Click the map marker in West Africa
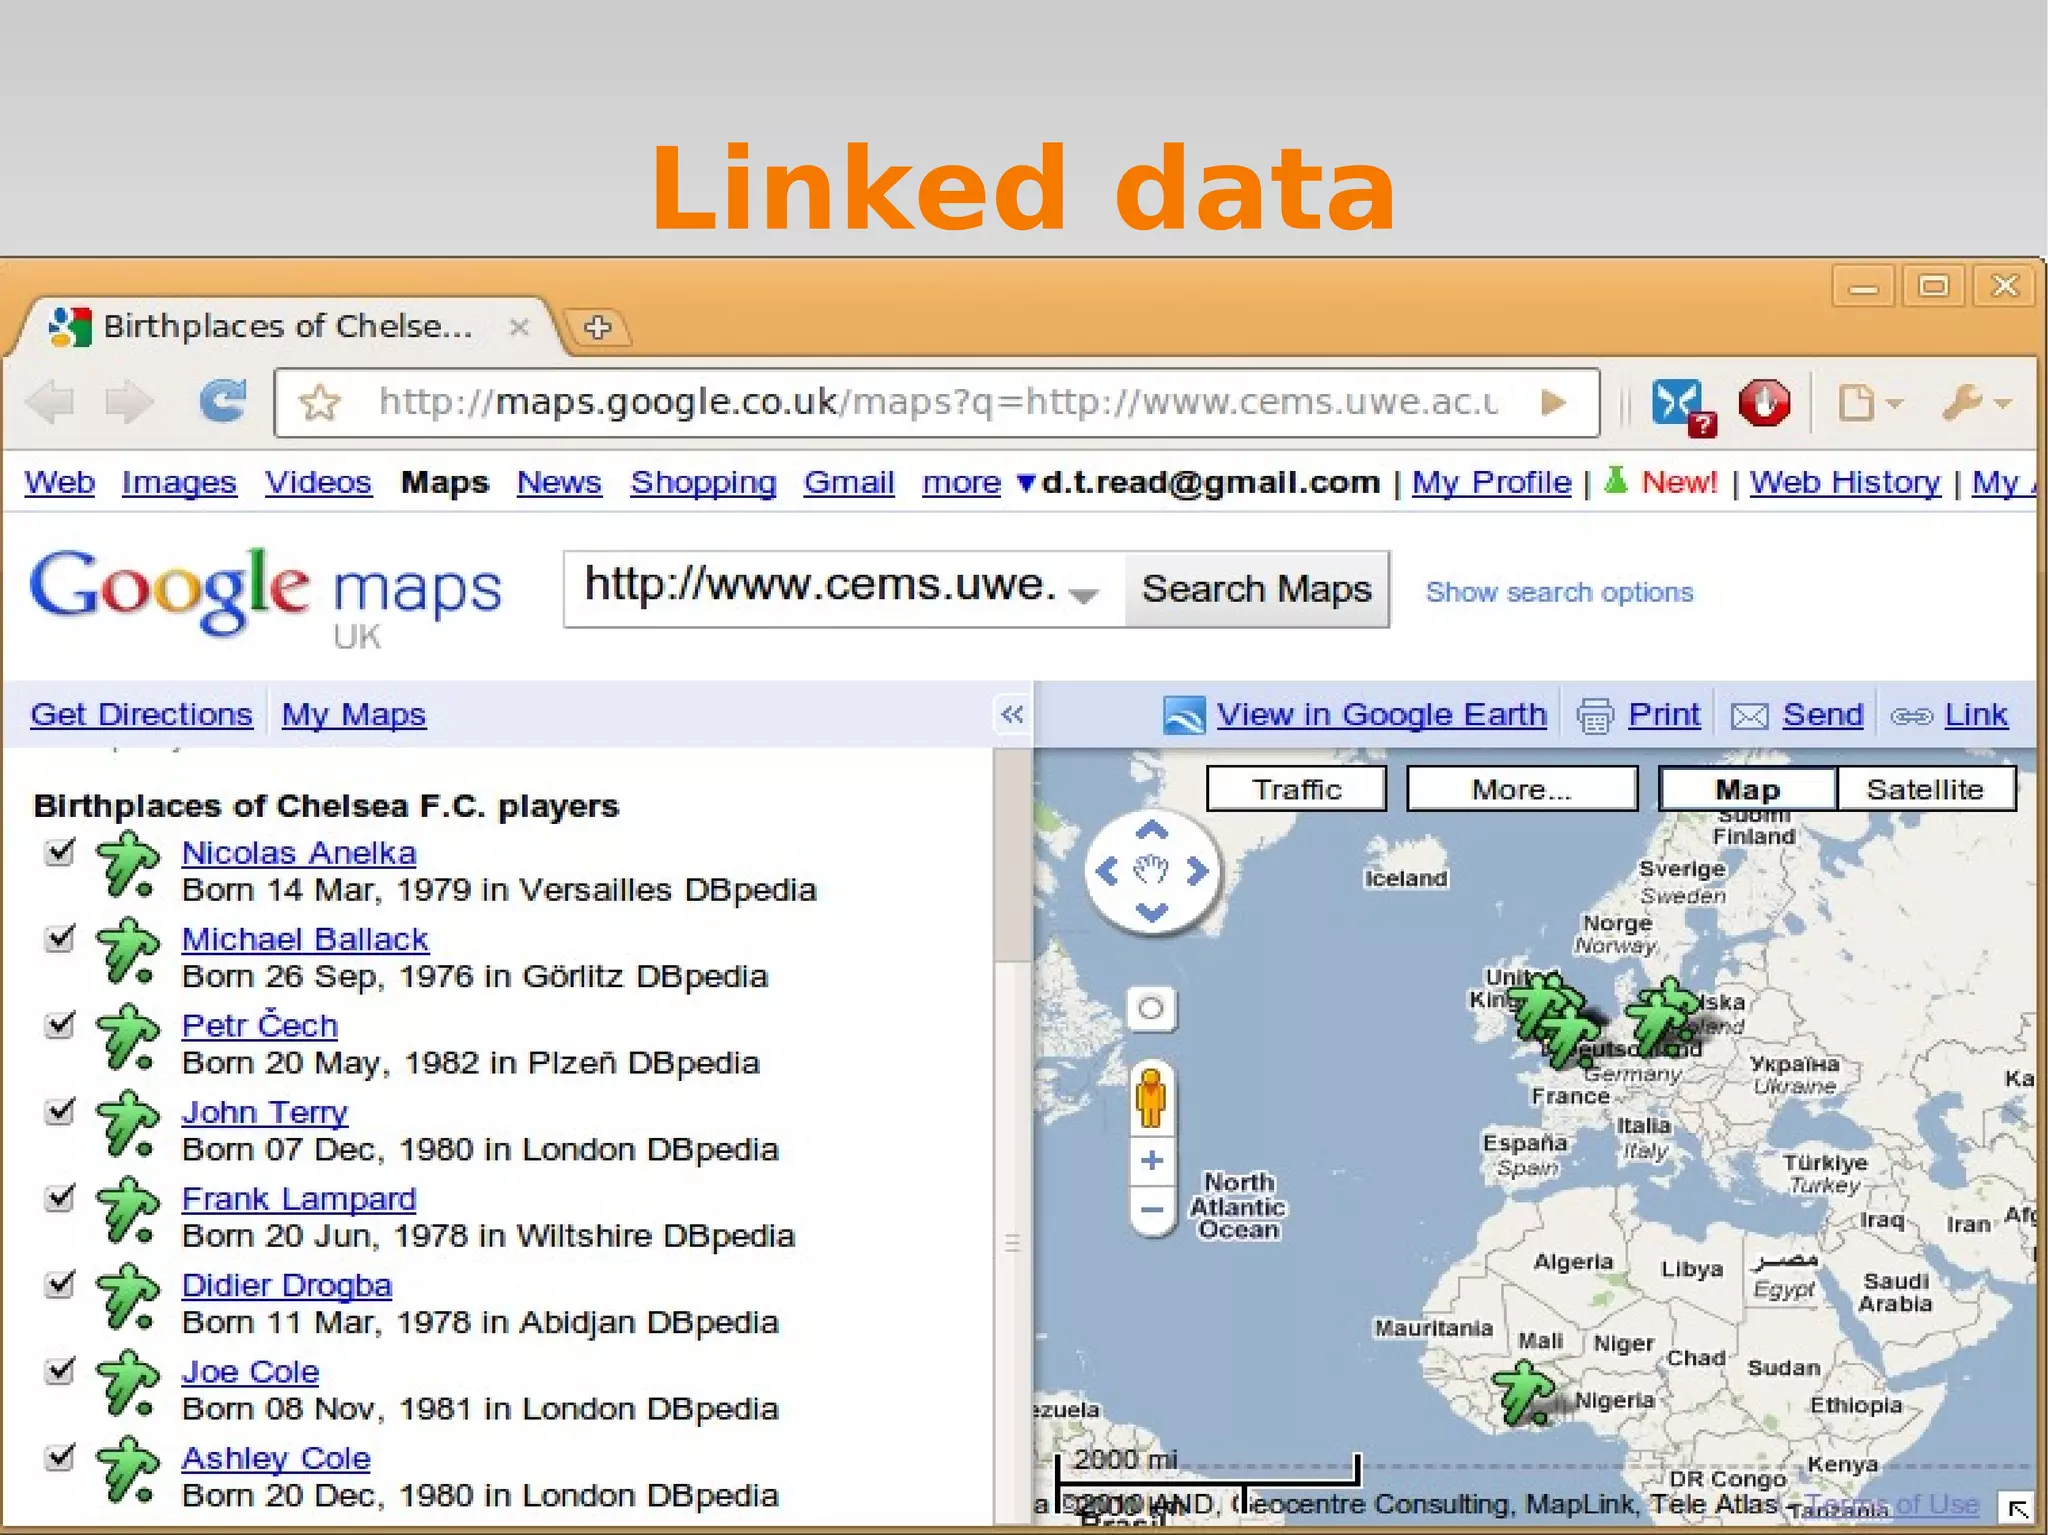The width and height of the screenshot is (2048, 1535). click(1524, 1395)
